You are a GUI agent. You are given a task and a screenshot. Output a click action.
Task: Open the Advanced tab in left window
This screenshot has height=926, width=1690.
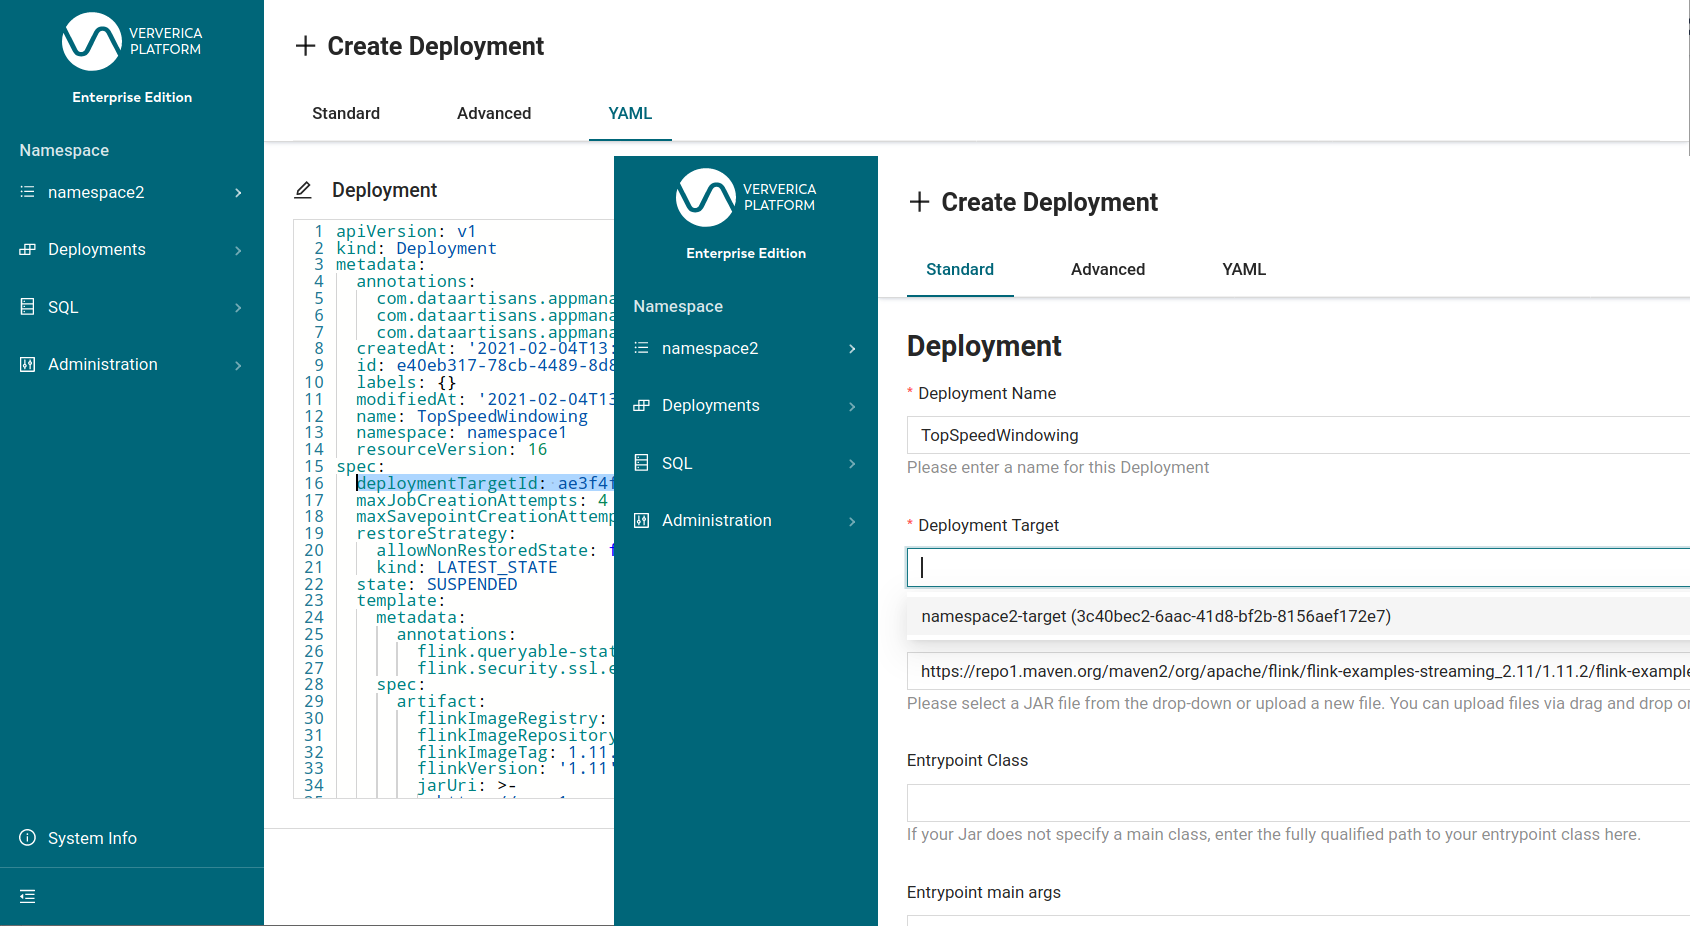point(494,113)
